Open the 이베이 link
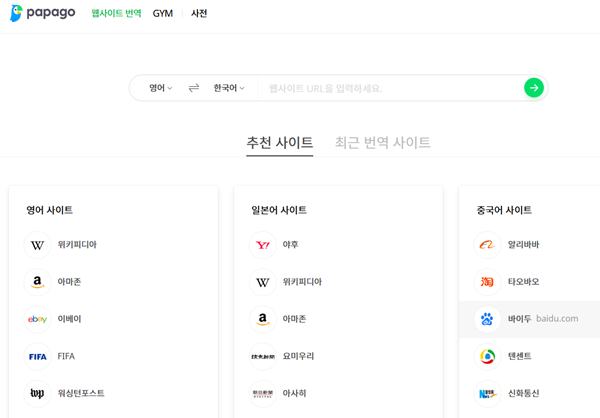The image size is (600, 418). pyautogui.click(x=69, y=319)
